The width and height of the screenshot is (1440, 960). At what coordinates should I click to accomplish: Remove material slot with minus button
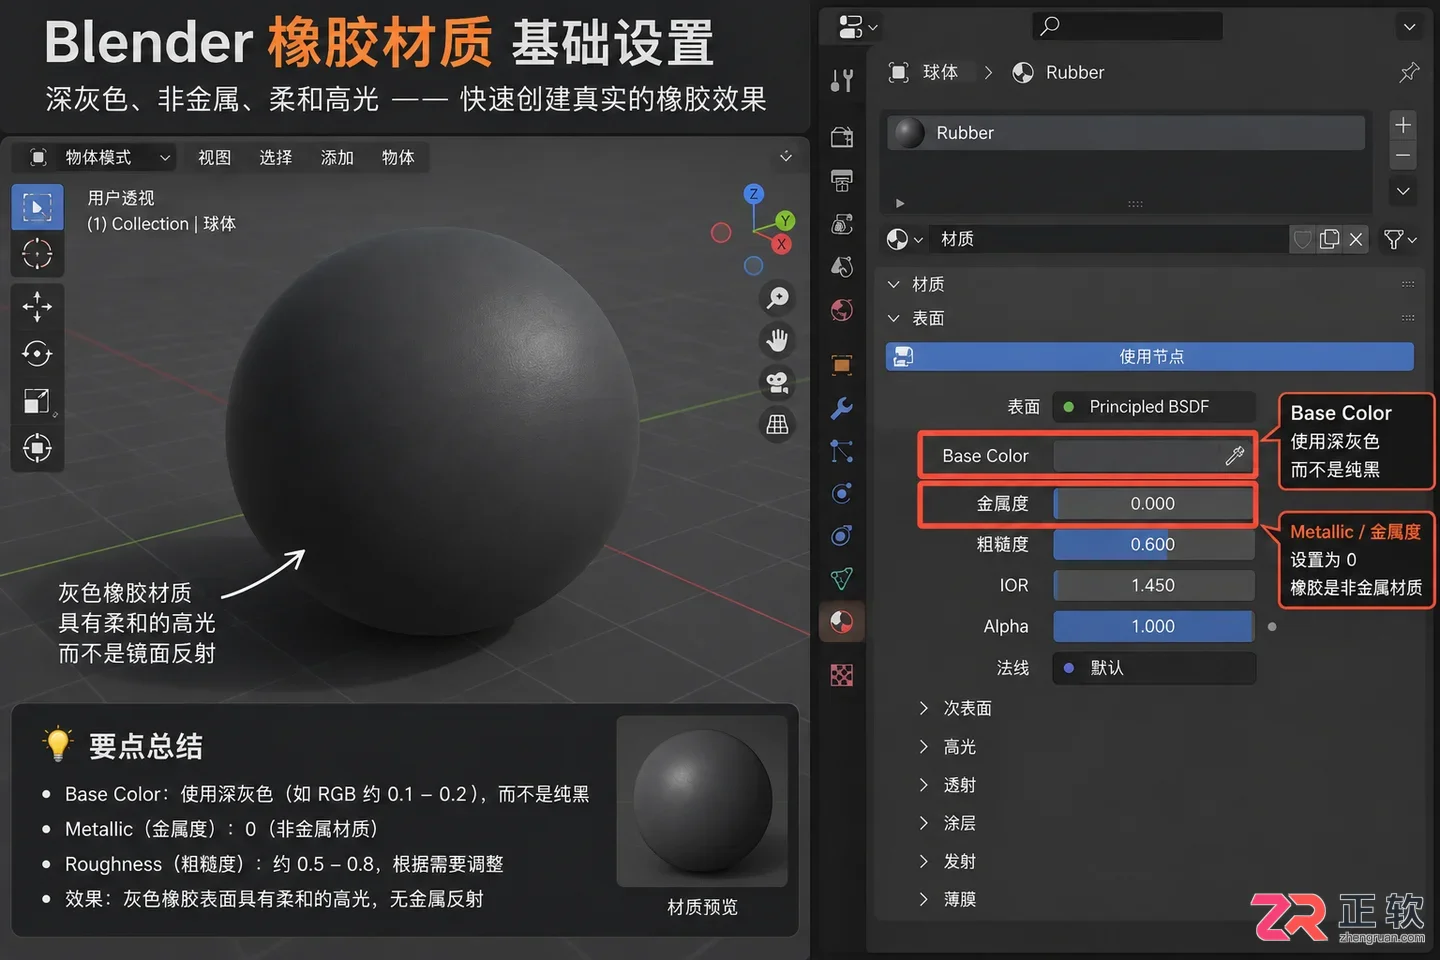click(x=1403, y=155)
